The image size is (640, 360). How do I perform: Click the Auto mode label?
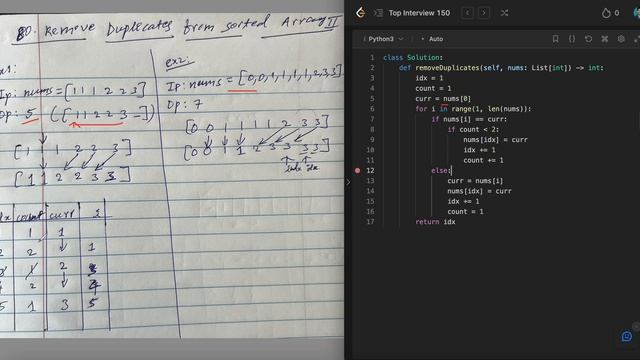click(436, 39)
